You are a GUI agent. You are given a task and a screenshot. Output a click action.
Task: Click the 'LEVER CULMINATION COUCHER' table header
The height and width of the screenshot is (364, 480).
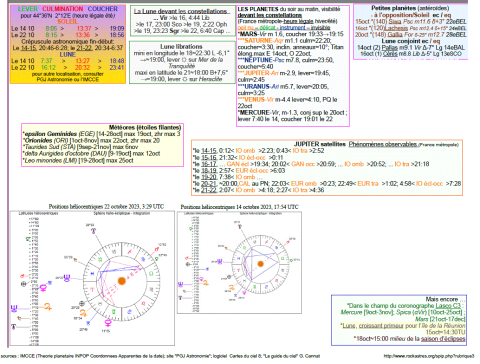pos(68,9)
